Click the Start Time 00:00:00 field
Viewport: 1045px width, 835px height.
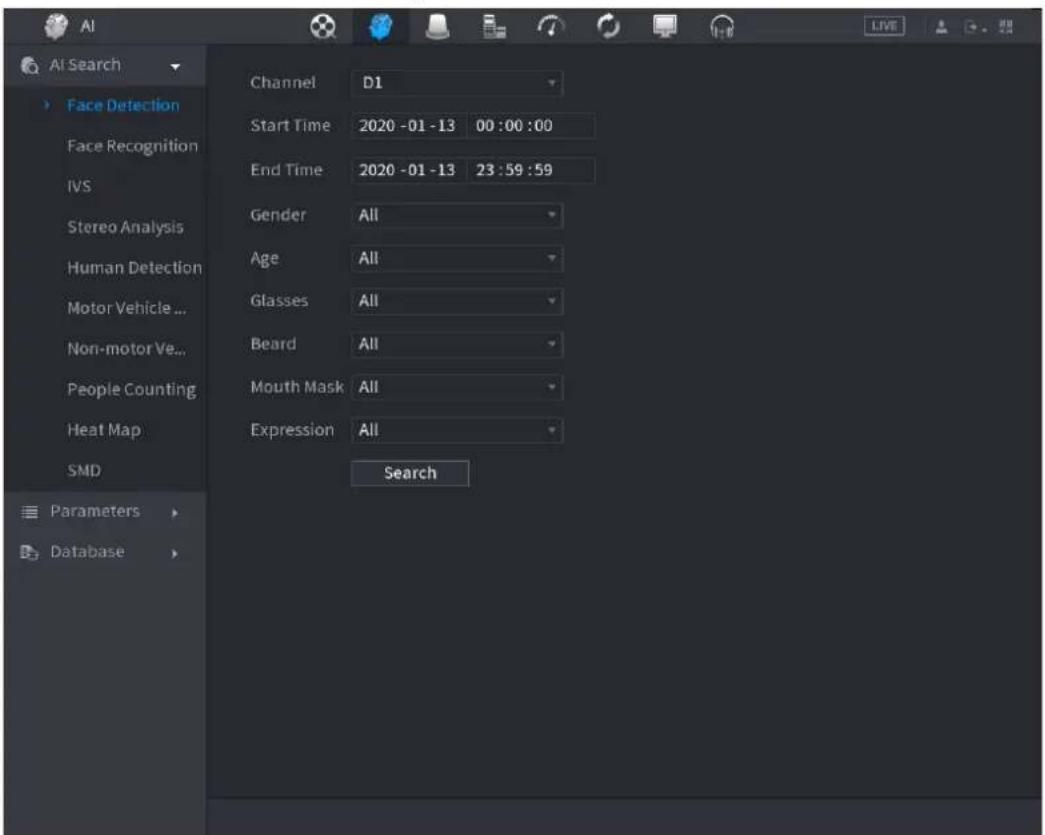pos(531,126)
